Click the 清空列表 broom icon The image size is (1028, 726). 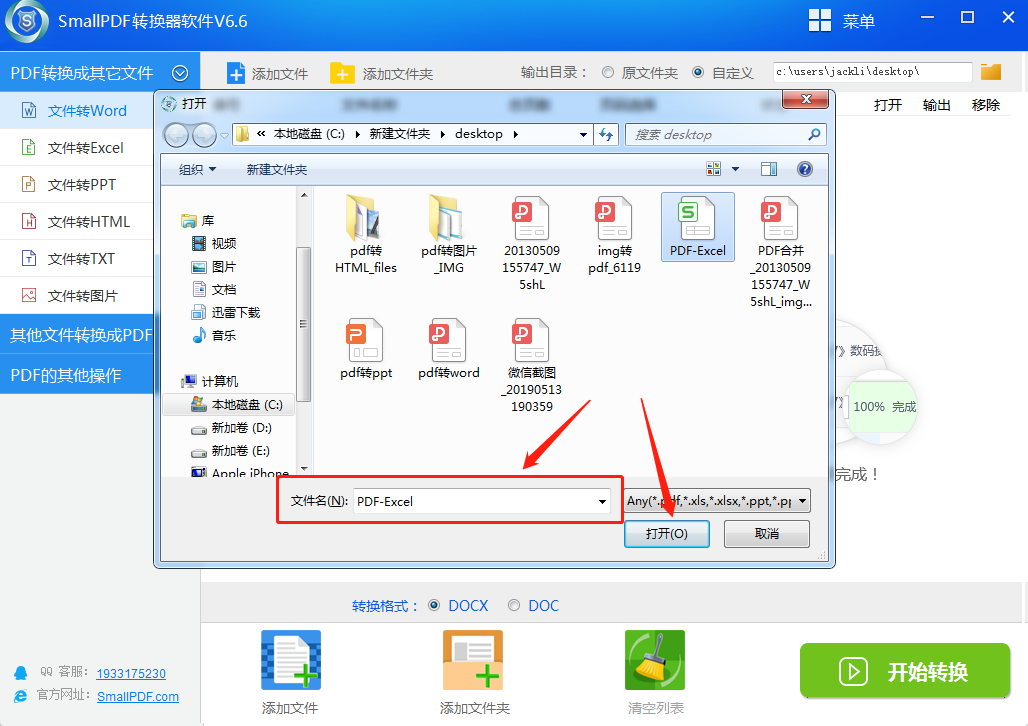[655, 661]
